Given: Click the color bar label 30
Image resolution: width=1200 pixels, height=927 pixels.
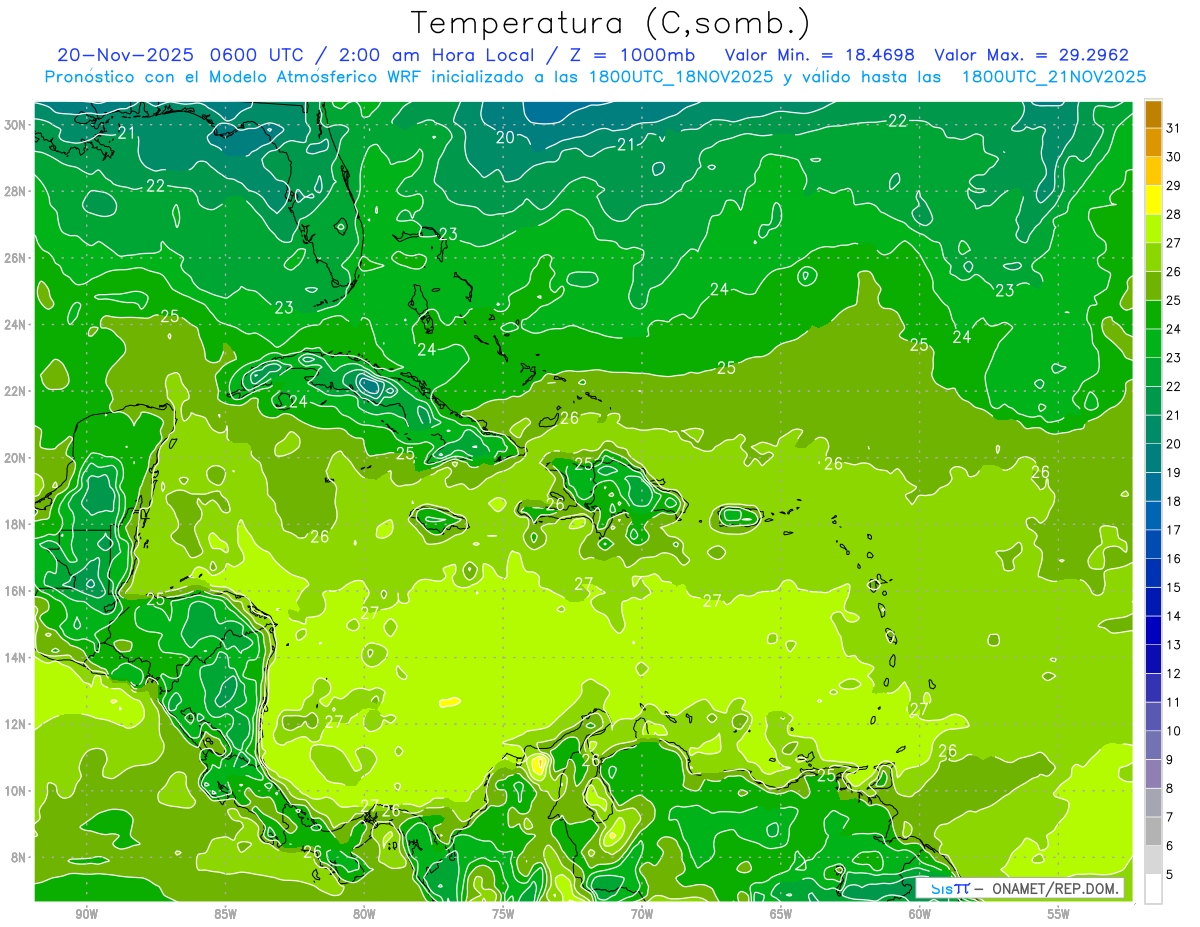Looking at the screenshot, I should tap(1174, 157).
